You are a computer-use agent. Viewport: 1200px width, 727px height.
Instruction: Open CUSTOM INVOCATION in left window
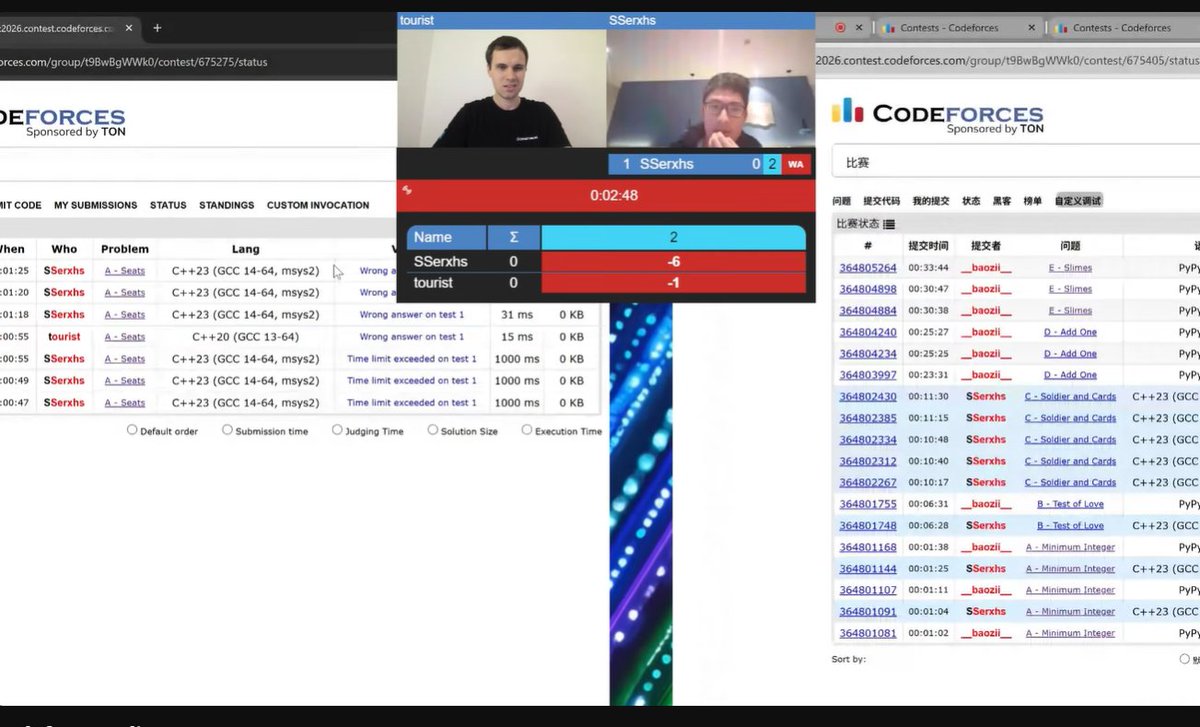coord(318,205)
